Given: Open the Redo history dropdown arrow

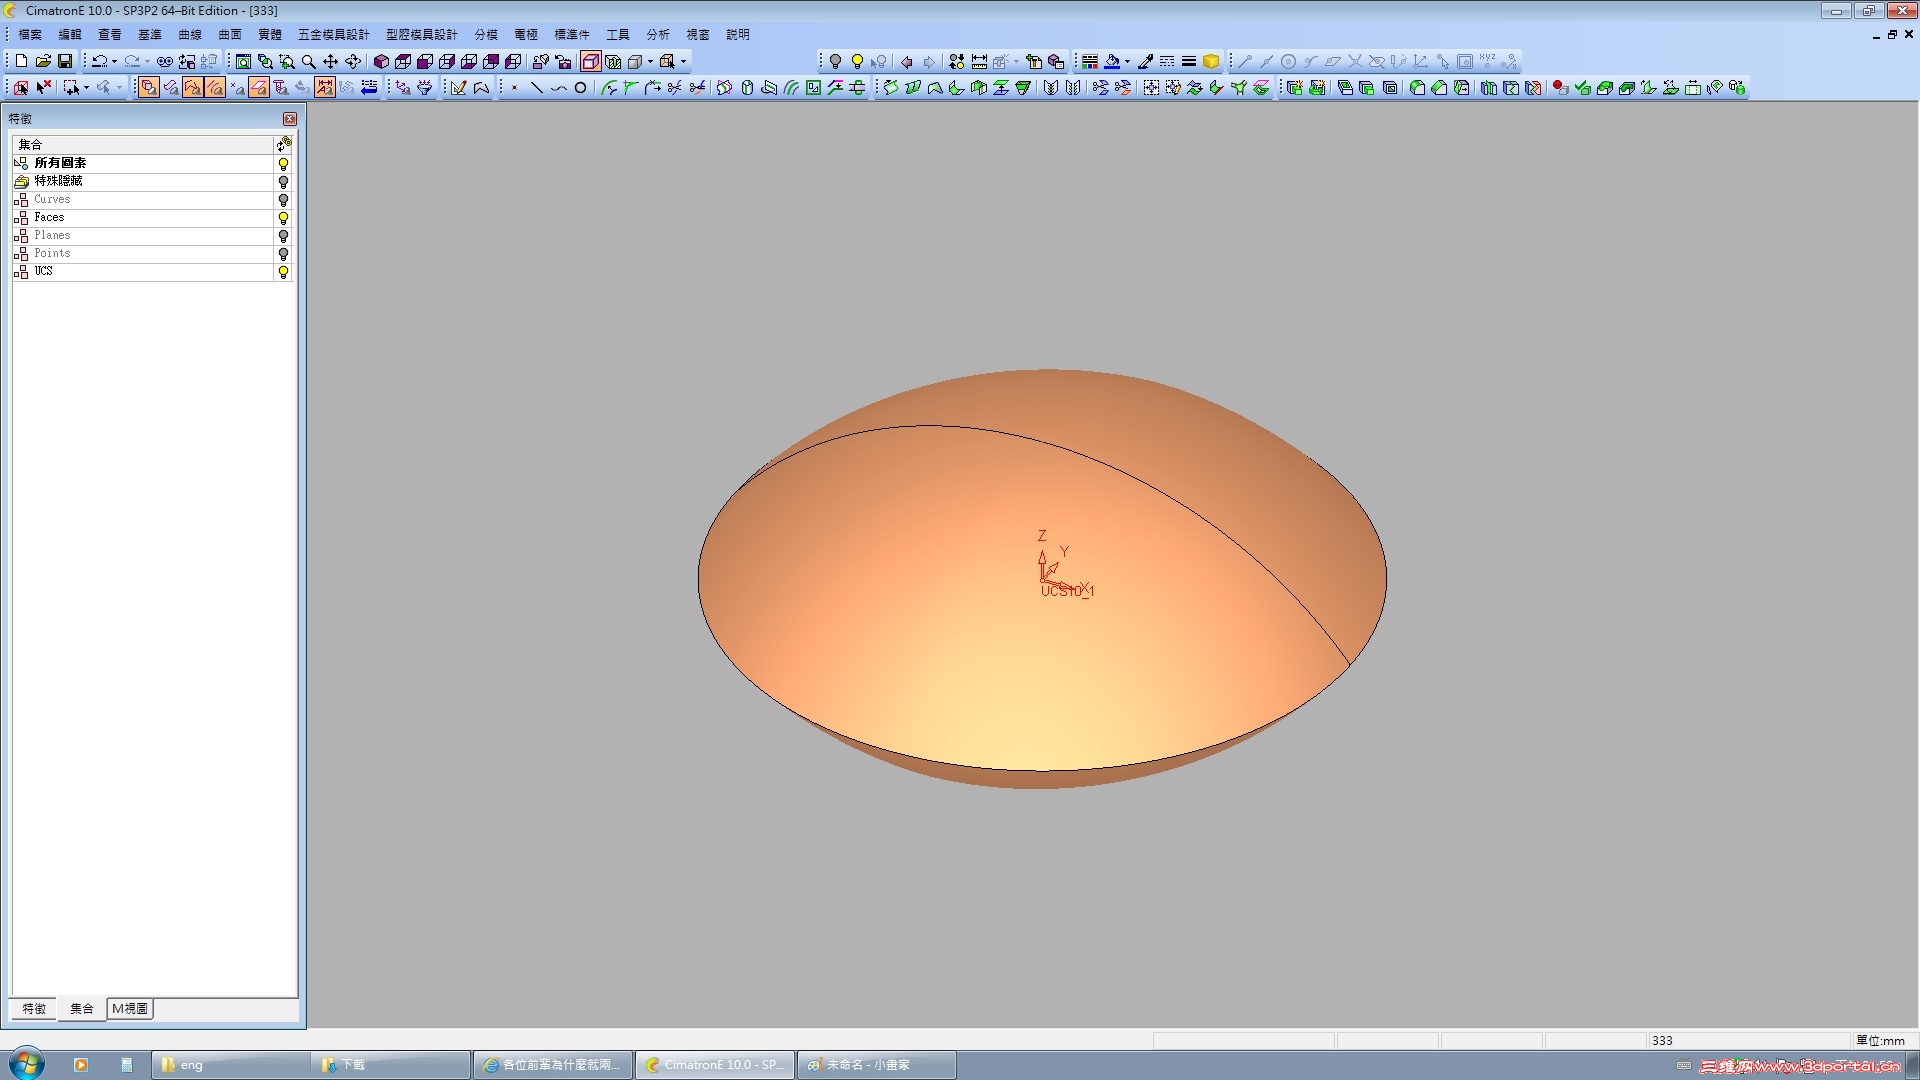Looking at the screenshot, I should 147,61.
